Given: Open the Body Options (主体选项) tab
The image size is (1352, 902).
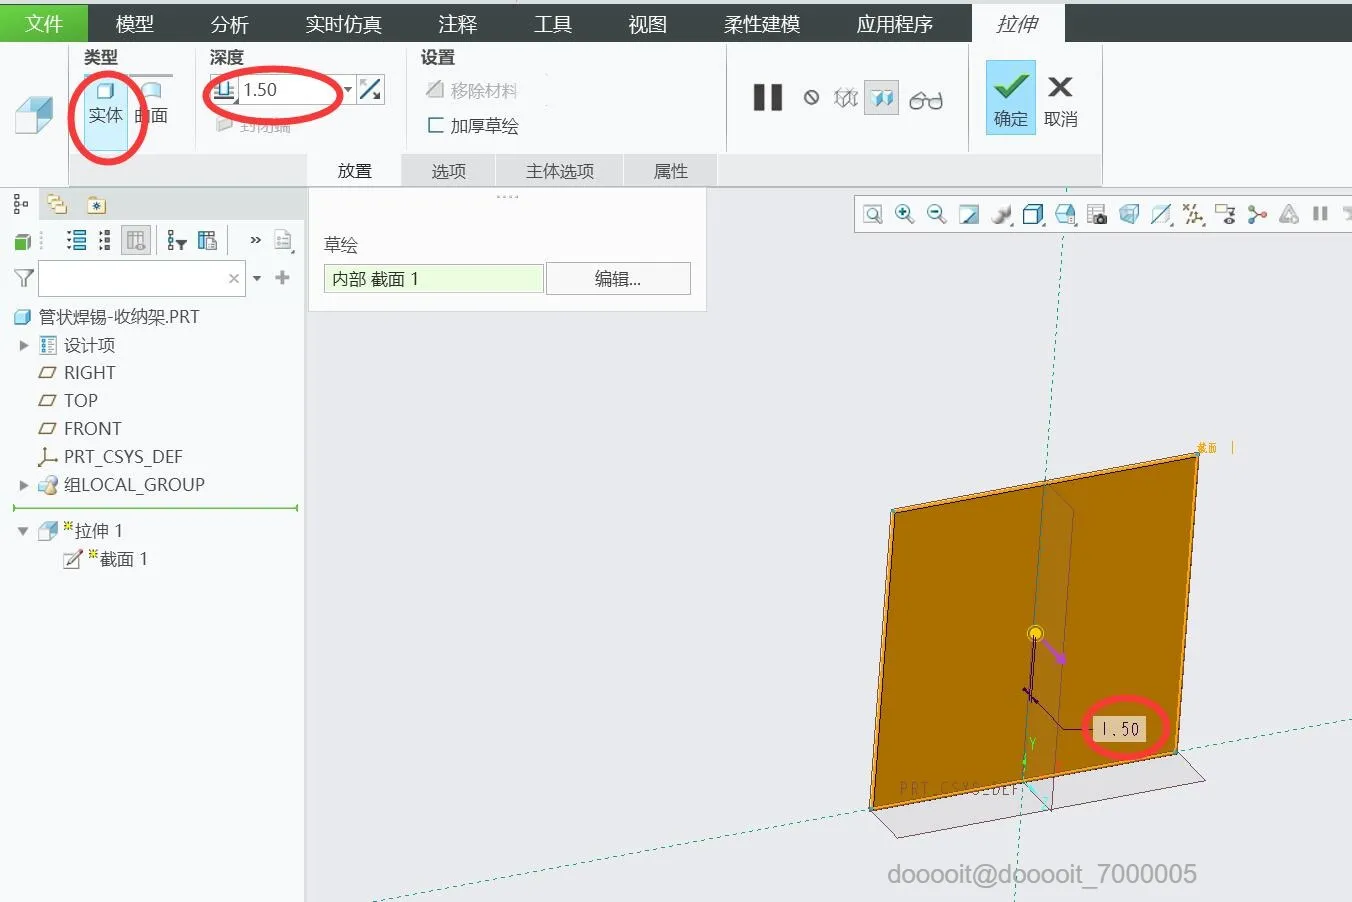Looking at the screenshot, I should click(560, 171).
